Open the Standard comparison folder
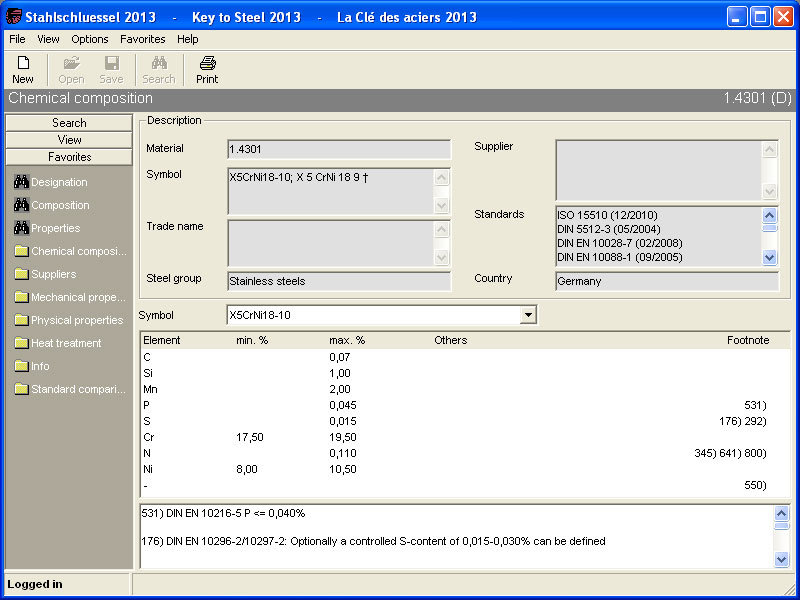Screen dimensions: 800x600 70,389
